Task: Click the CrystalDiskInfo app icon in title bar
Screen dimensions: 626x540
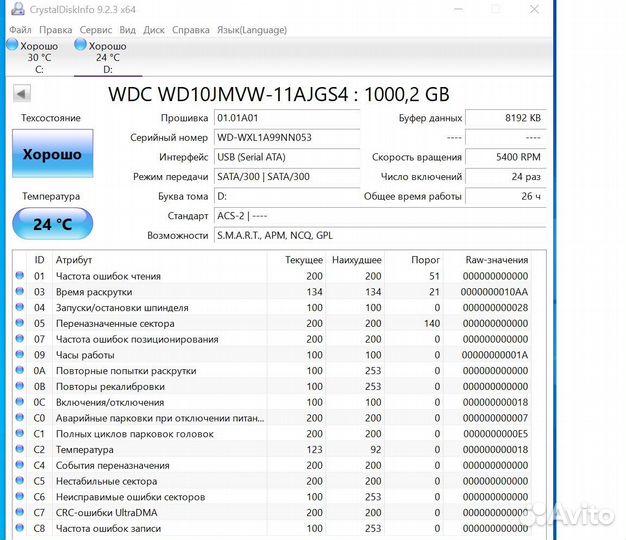Action: 18,9
